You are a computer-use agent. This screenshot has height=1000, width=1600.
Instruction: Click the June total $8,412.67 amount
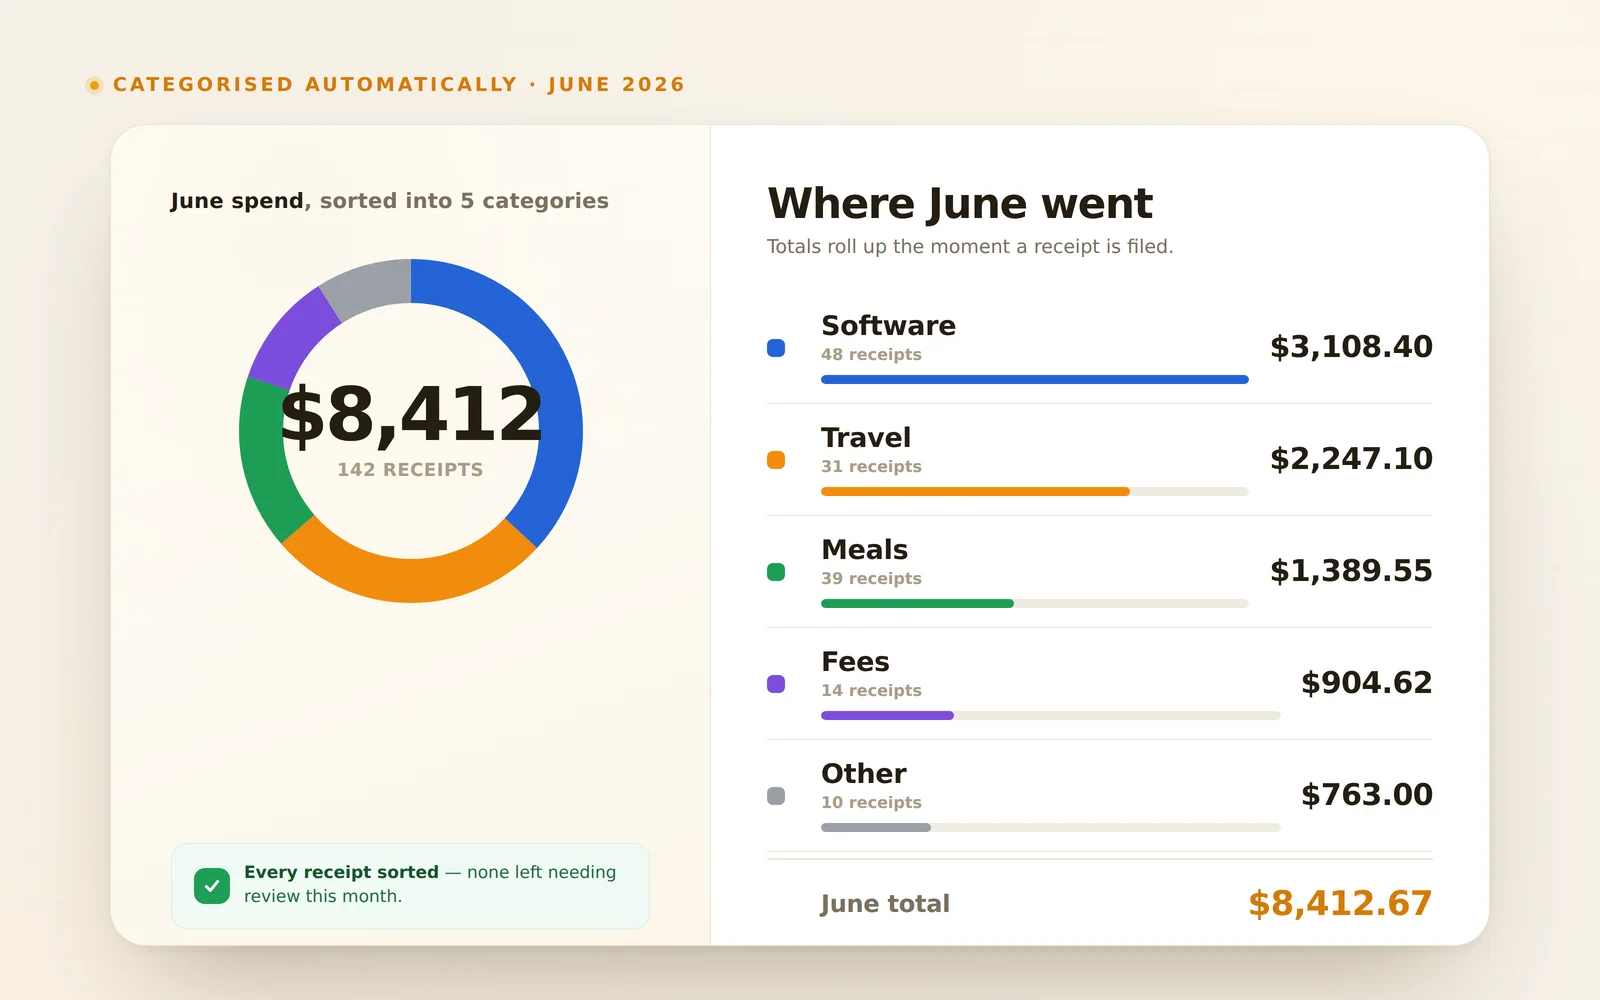point(1340,904)
